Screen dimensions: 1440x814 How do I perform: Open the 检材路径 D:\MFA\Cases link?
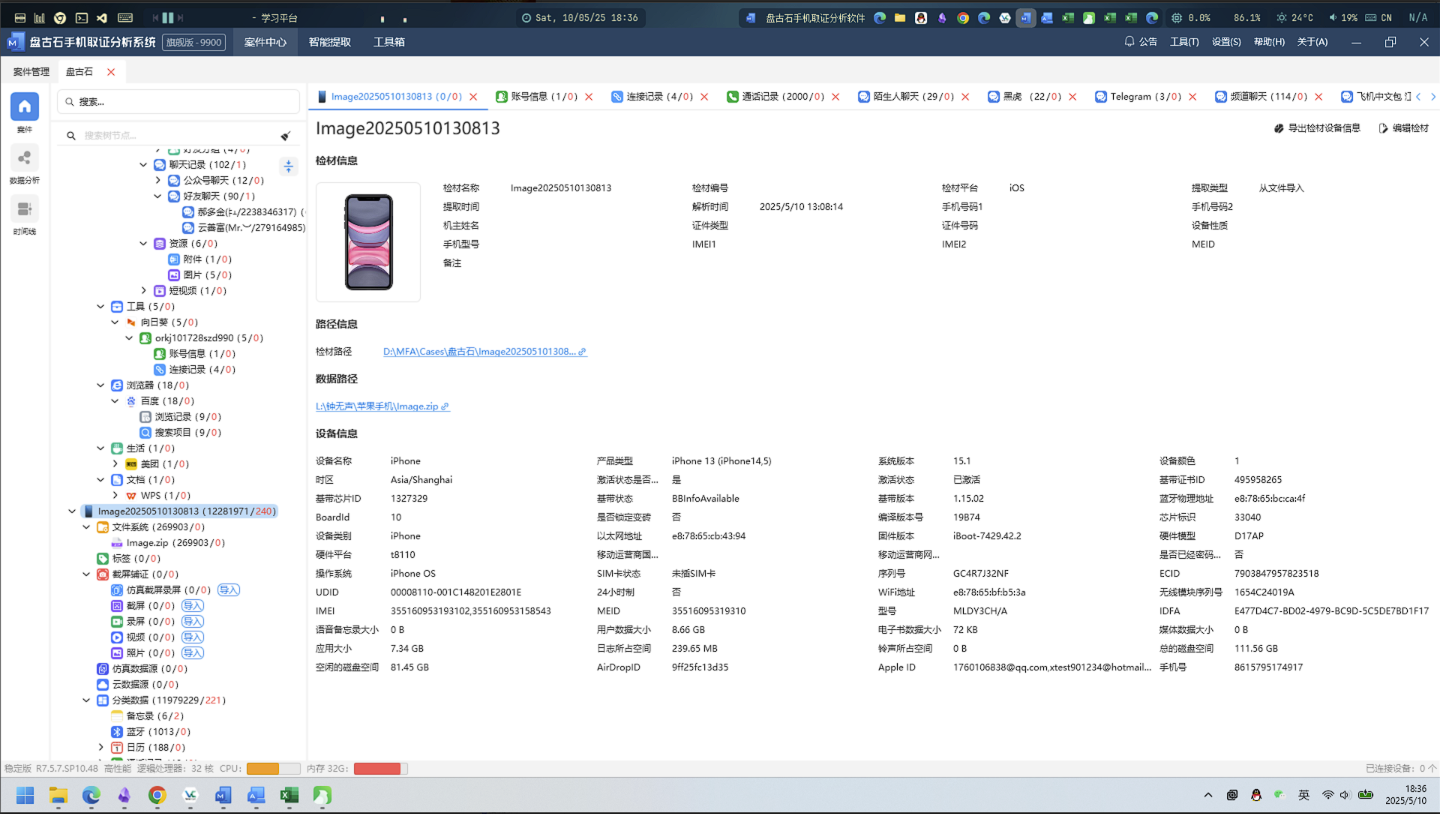pyautogui.click(x=480, y=352)
